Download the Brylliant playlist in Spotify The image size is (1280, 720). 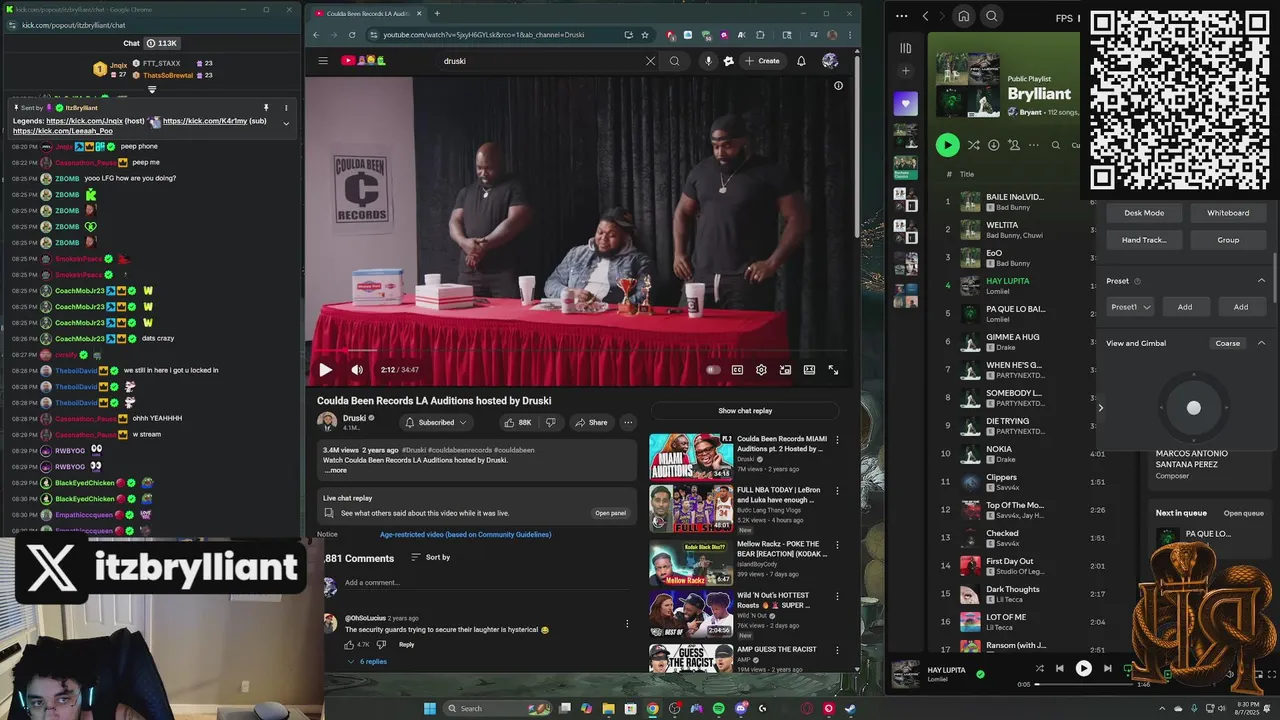(993, 145)
